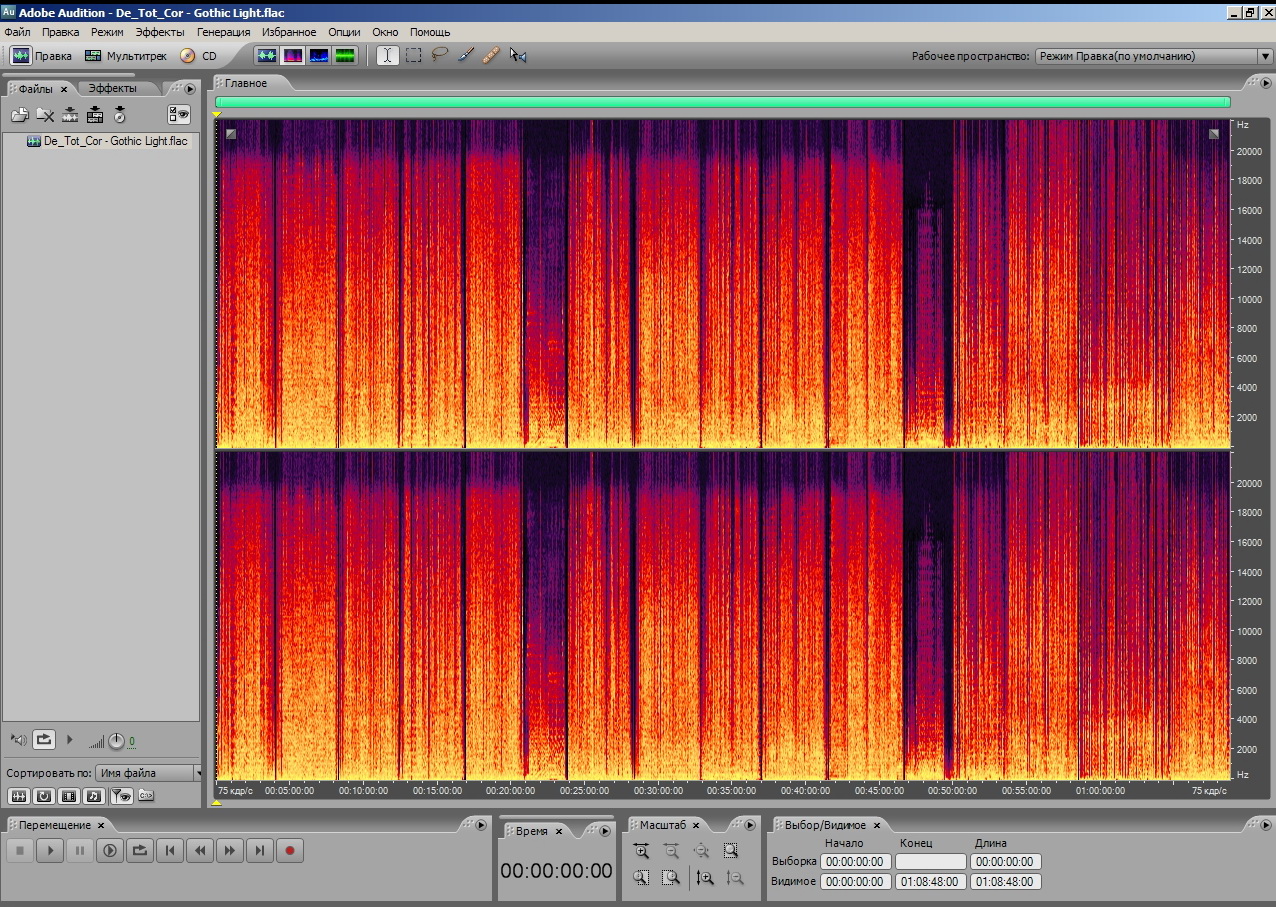
Task: Select the Effects Paintbrush tool
Action: 465,56
